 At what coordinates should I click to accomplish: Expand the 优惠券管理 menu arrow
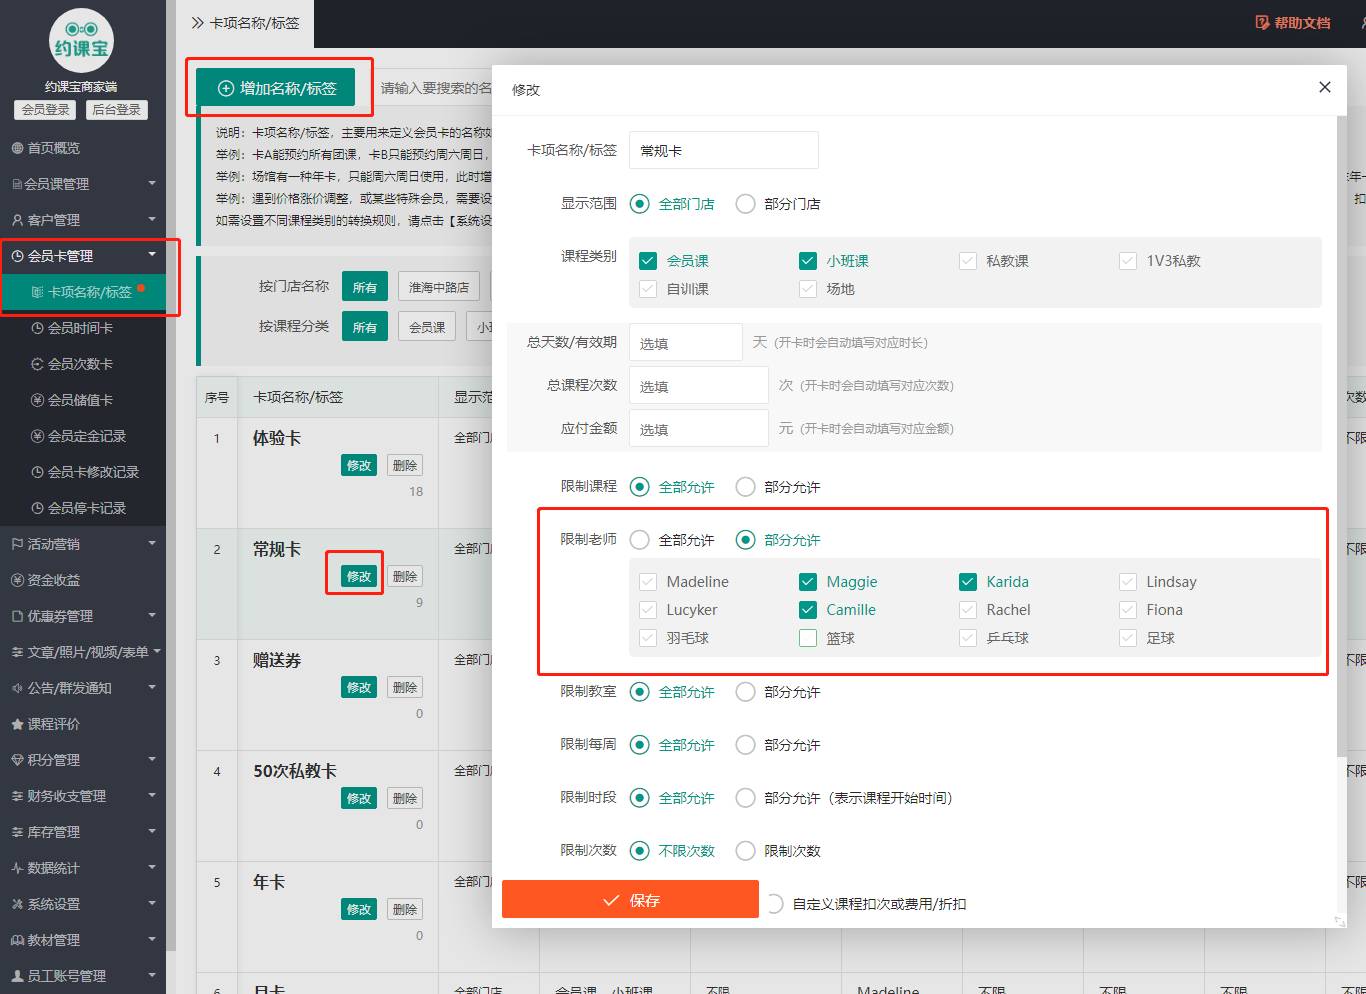click(152, 615)
